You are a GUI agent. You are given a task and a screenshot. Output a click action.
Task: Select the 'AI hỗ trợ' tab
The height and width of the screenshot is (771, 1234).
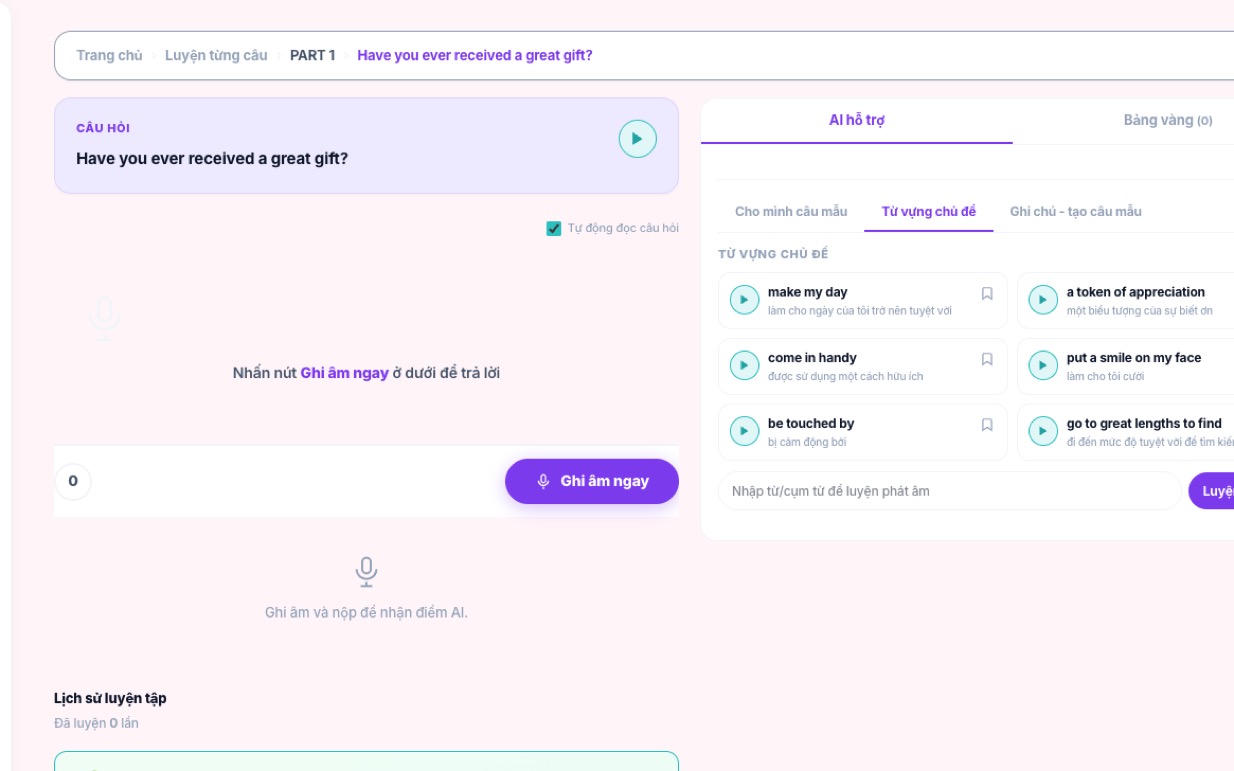[x=857, y=120]
